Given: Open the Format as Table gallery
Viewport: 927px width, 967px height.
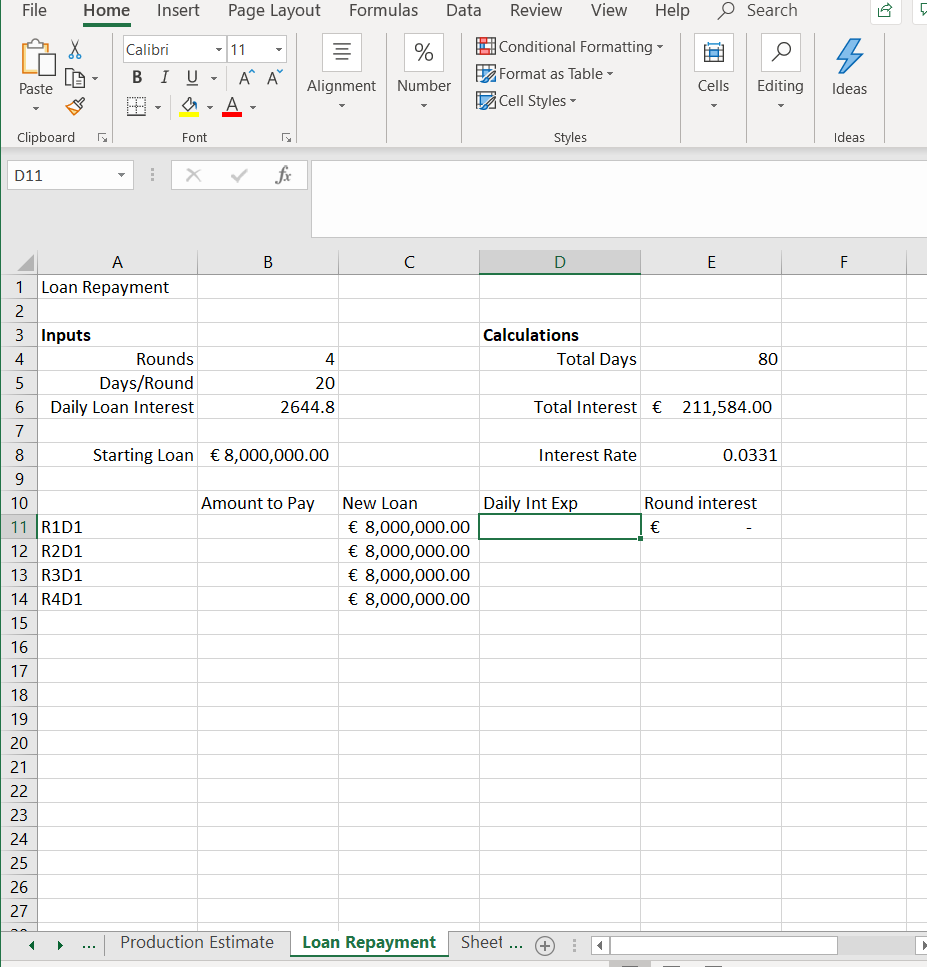Looking at the screenshot, I should pyautogui.click(x=545, y=74).
